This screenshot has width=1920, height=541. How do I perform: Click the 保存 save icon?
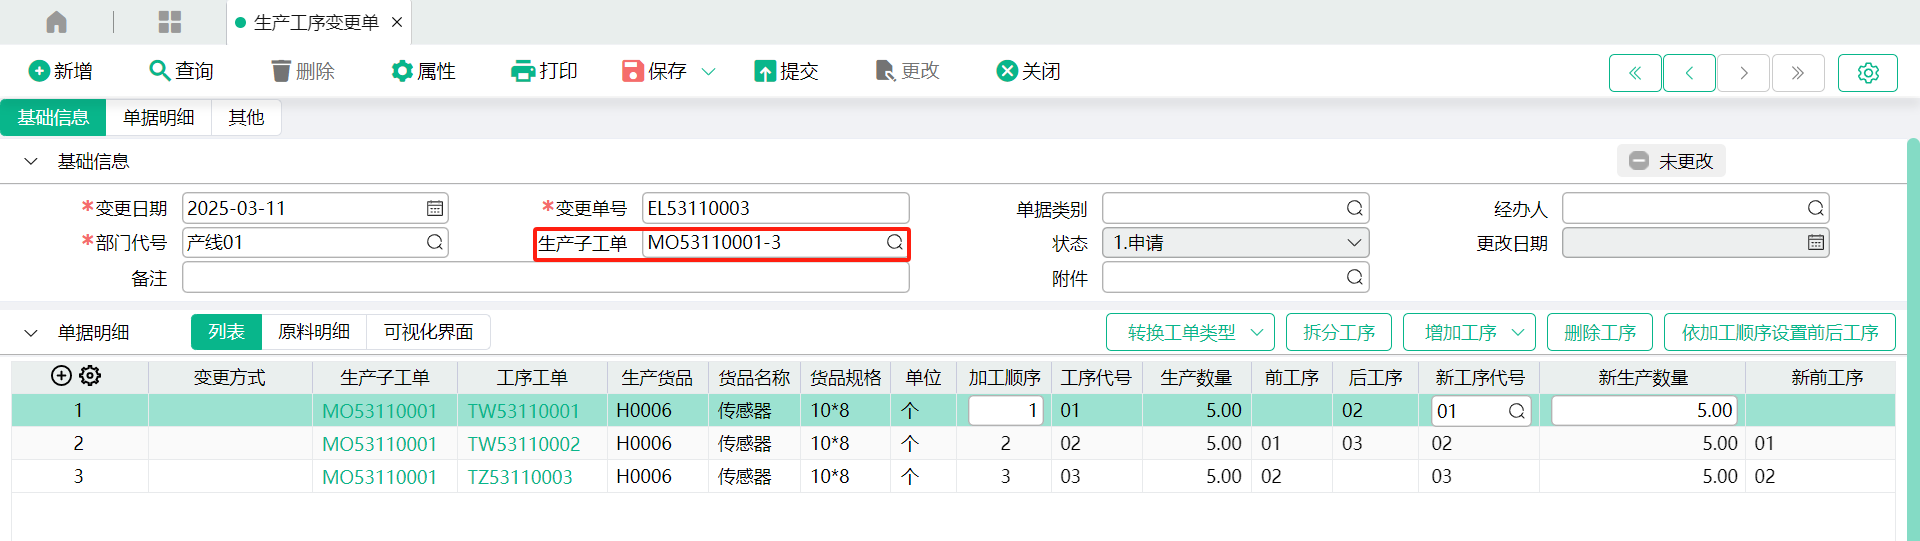point(632,71)
